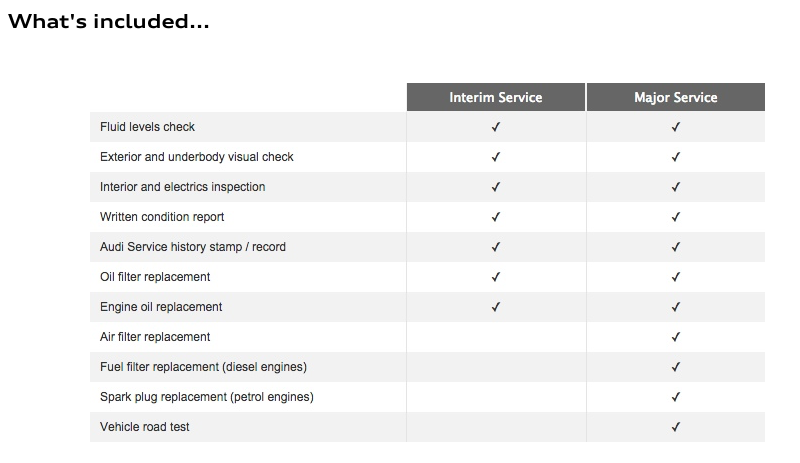
Task: Click 'Air filter replacement' row label
Action: [155, 337]
